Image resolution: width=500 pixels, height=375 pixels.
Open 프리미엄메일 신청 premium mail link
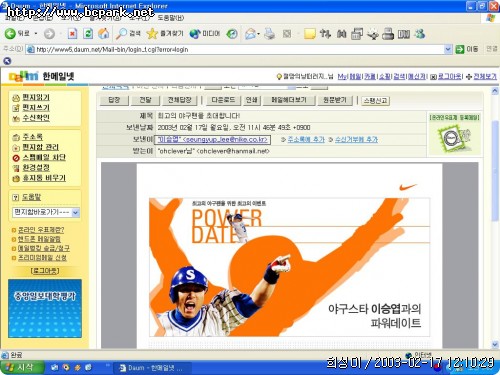click(42, 258)
